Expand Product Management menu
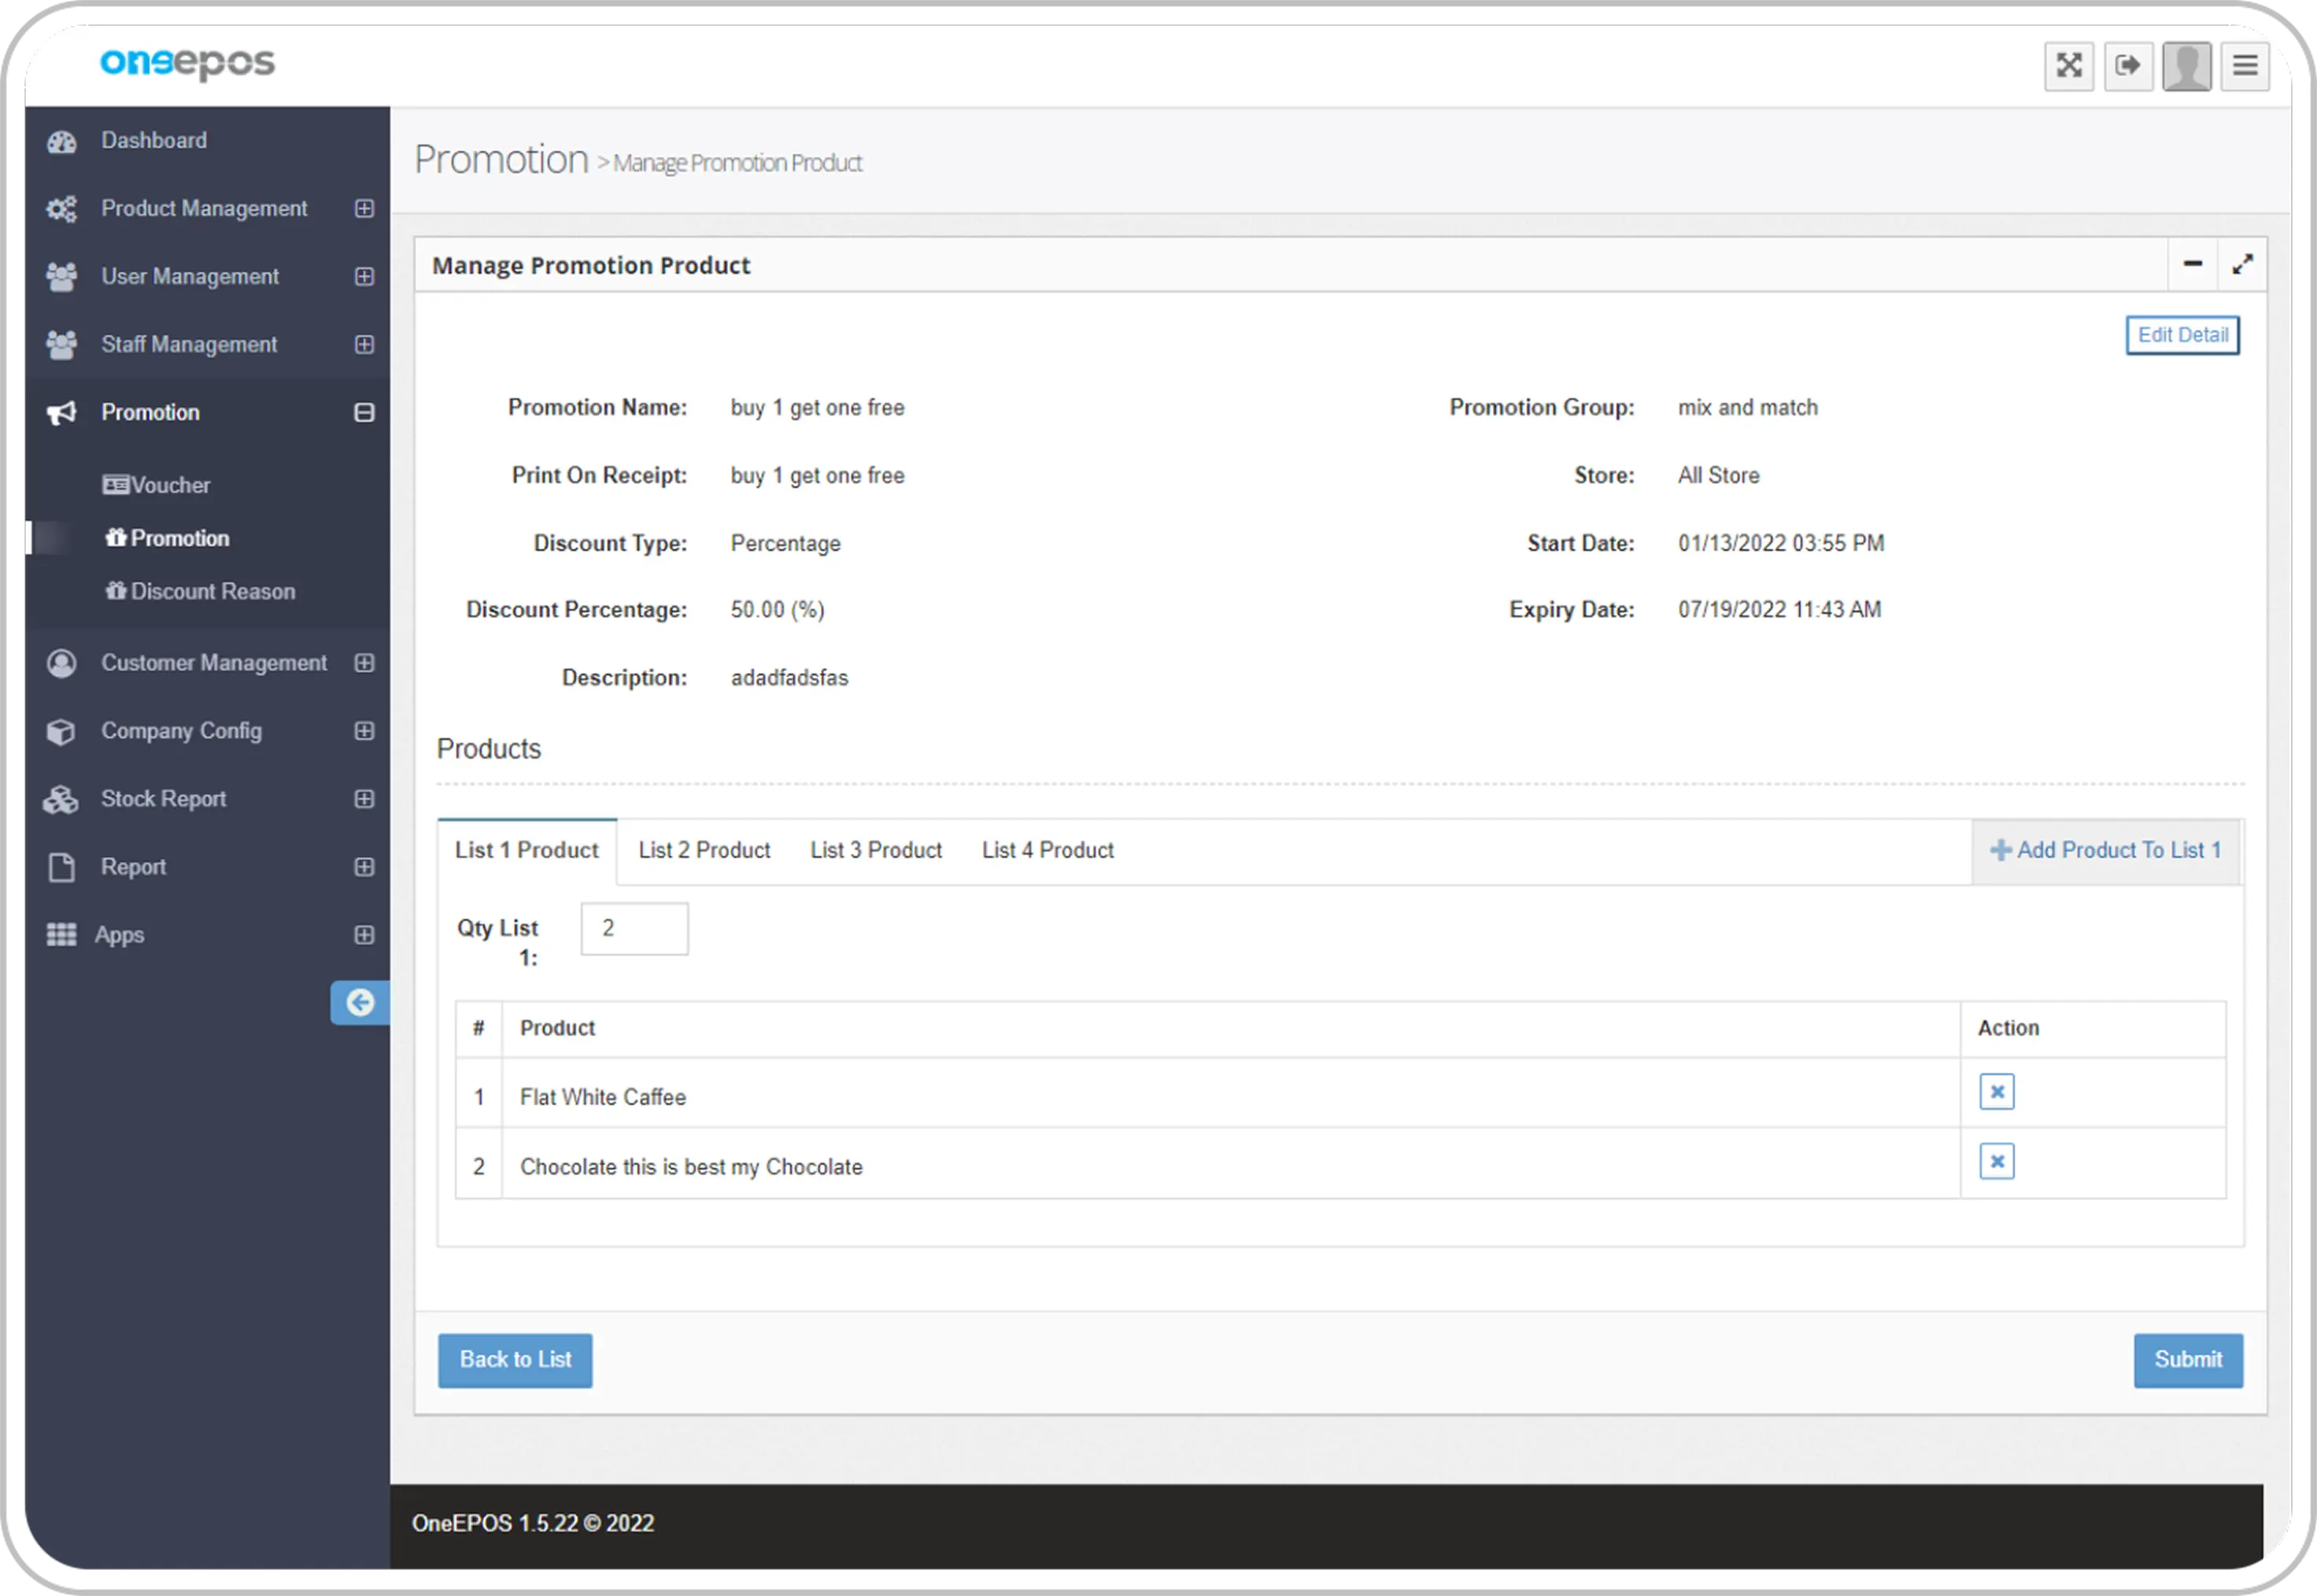The image size is (2317, 1596). pyautogui.click(x=364, y=209)
